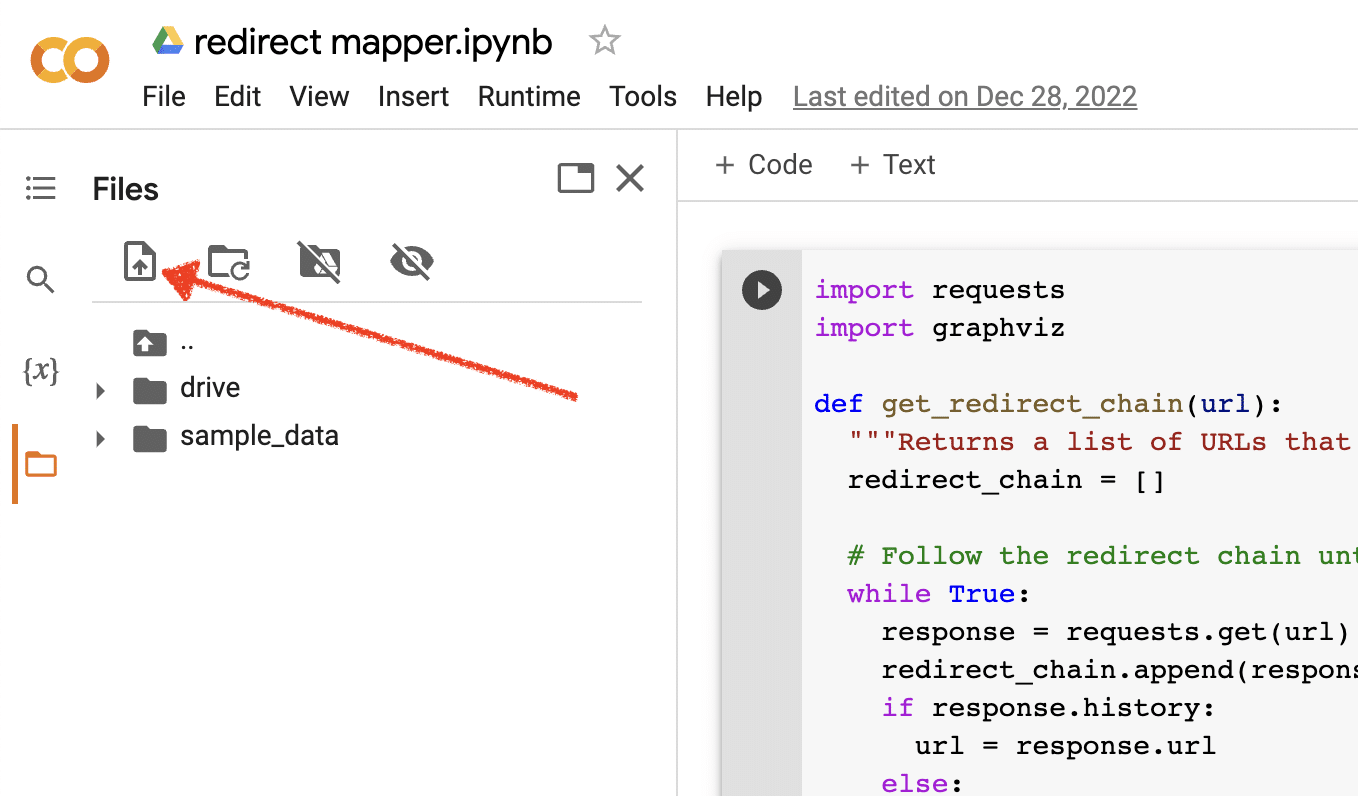Run the code cell
1358x796 pixels.
(x=762, y=291)
